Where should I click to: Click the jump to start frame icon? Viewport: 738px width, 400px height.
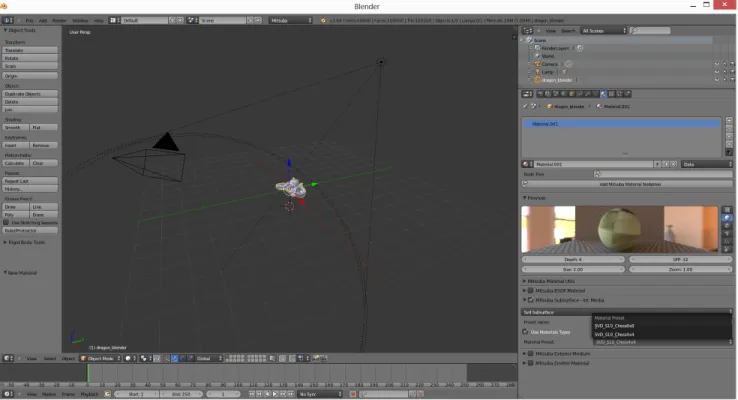(252, 394)
